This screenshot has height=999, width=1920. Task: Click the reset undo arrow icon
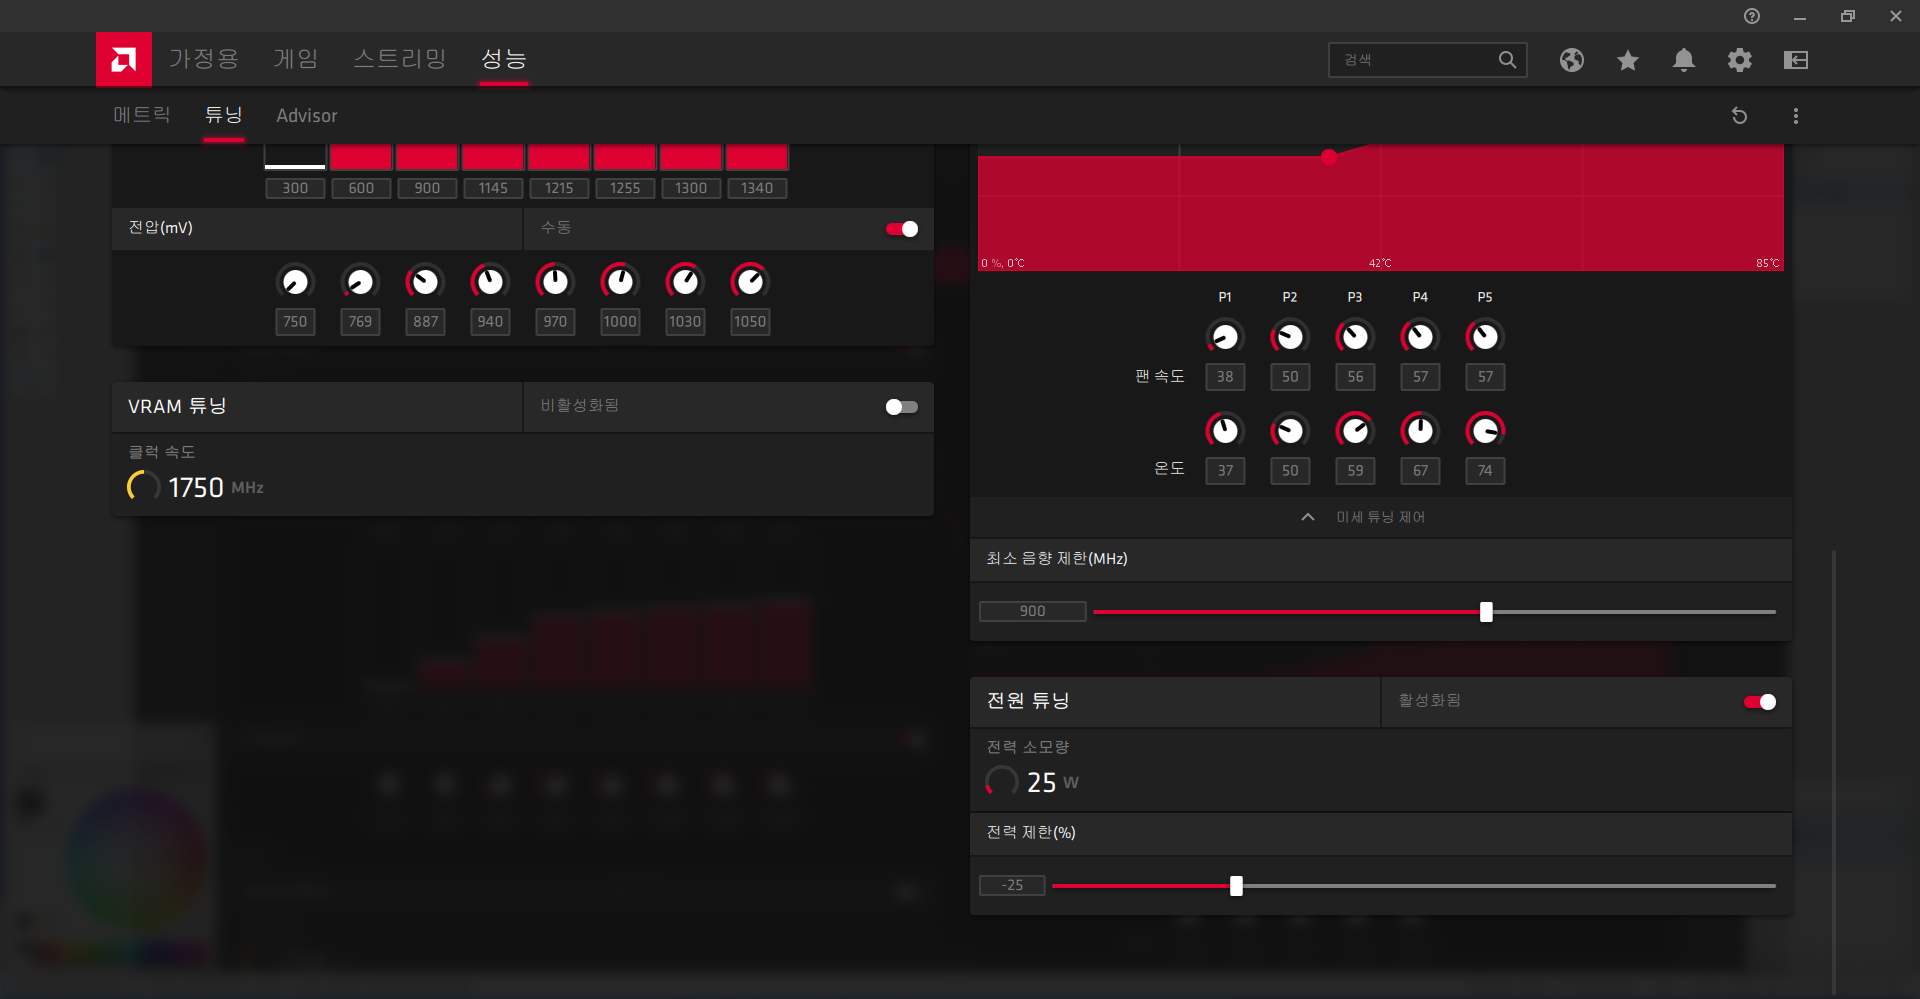[1740, 116]
